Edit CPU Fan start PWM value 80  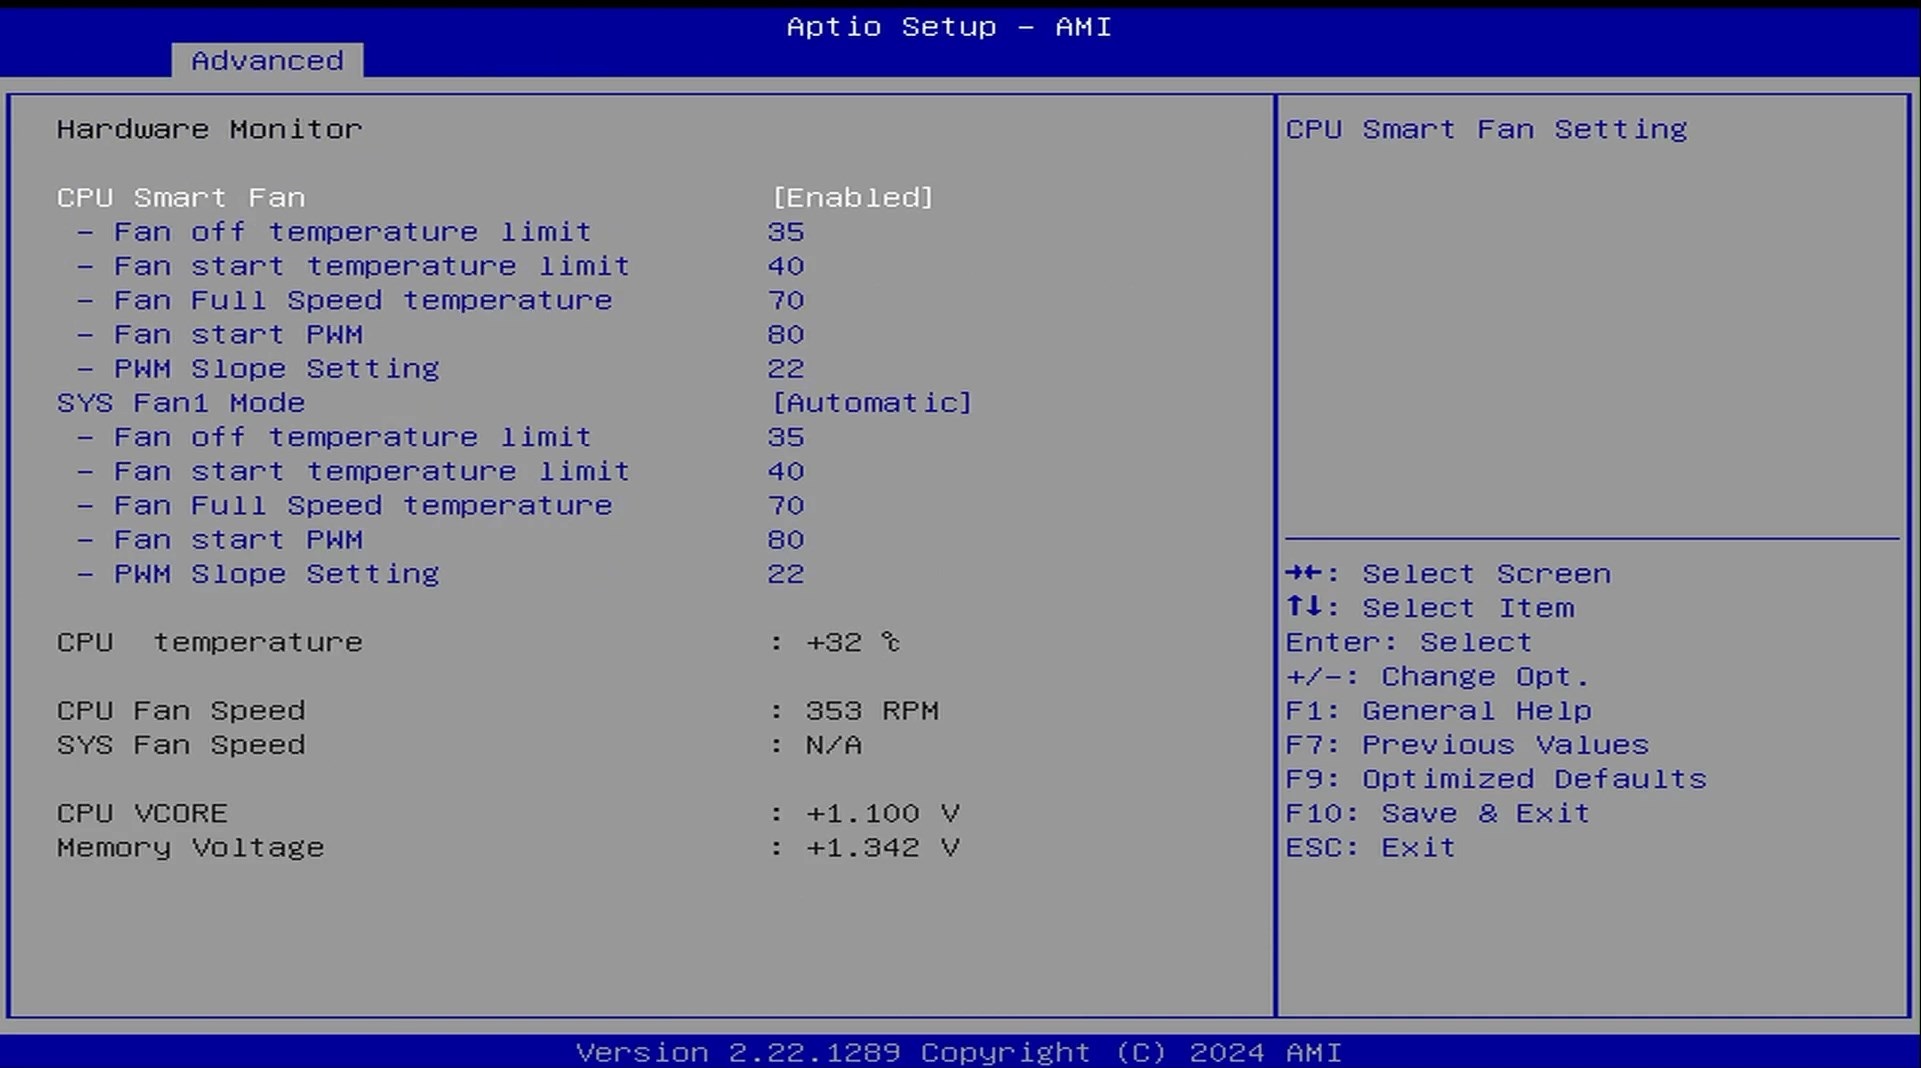pos(786,335)
